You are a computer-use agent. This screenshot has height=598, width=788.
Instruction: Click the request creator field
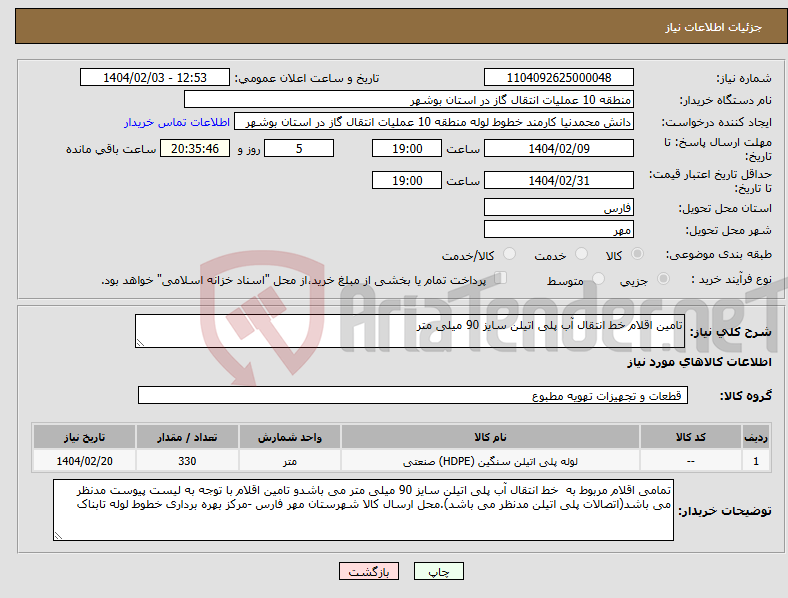pos(434,122)
